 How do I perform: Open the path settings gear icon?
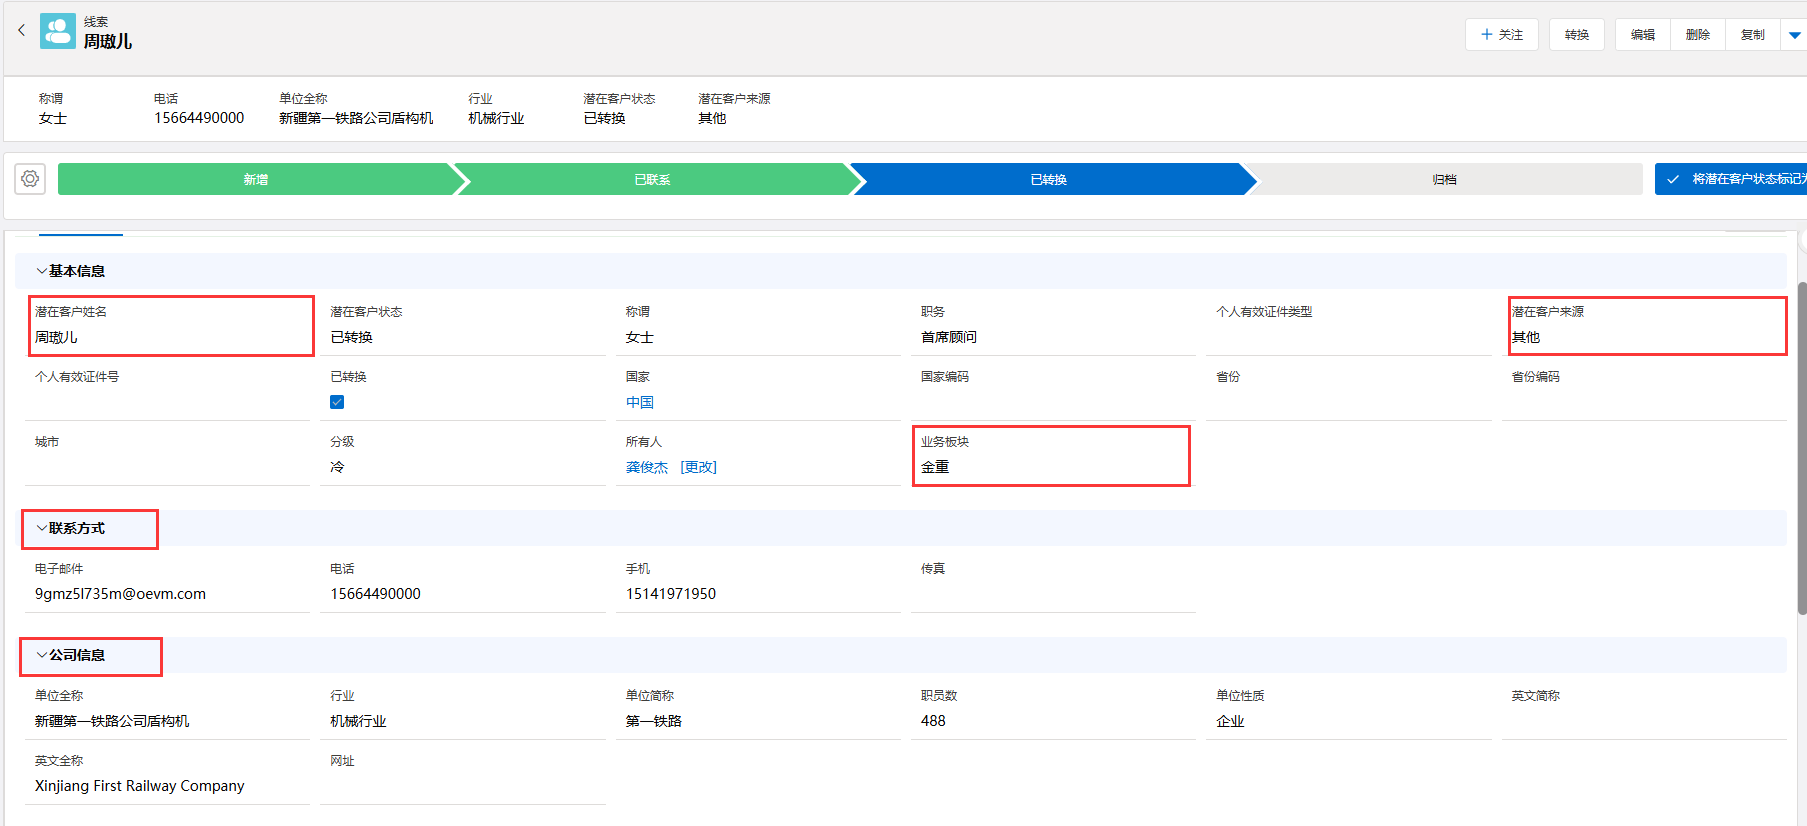click(30, 179)
